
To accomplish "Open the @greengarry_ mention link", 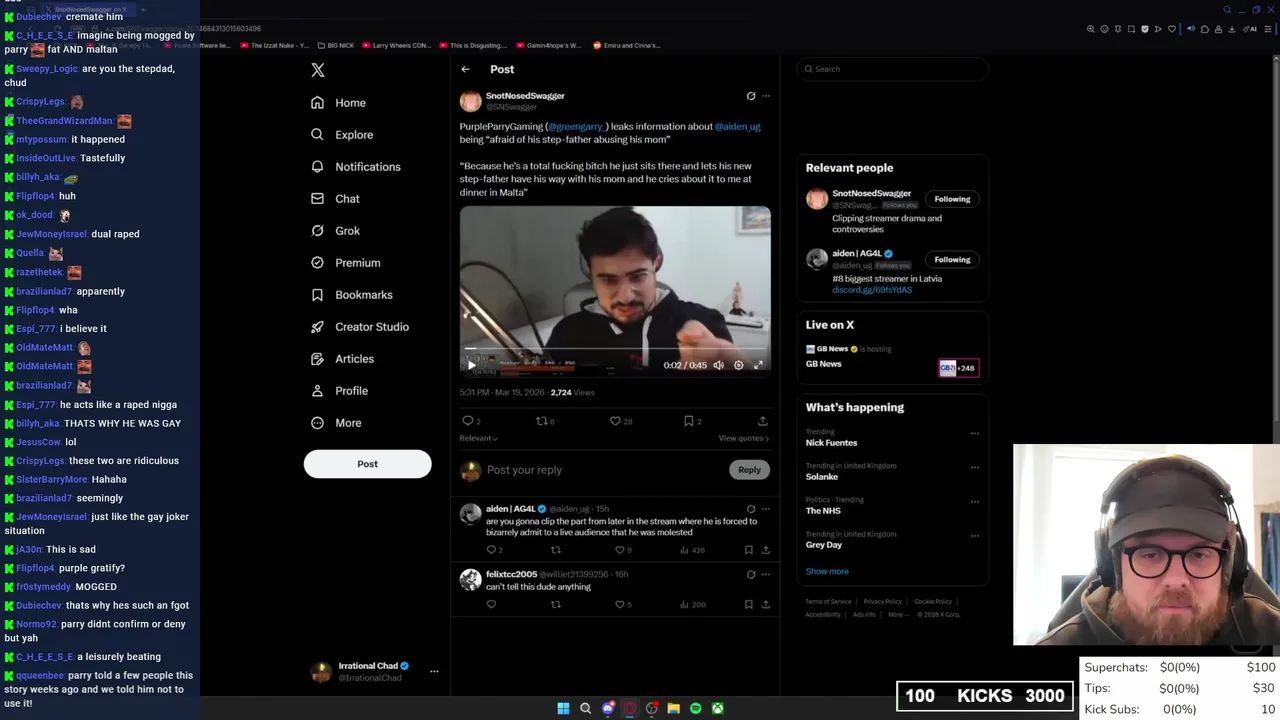I will 576,127.
